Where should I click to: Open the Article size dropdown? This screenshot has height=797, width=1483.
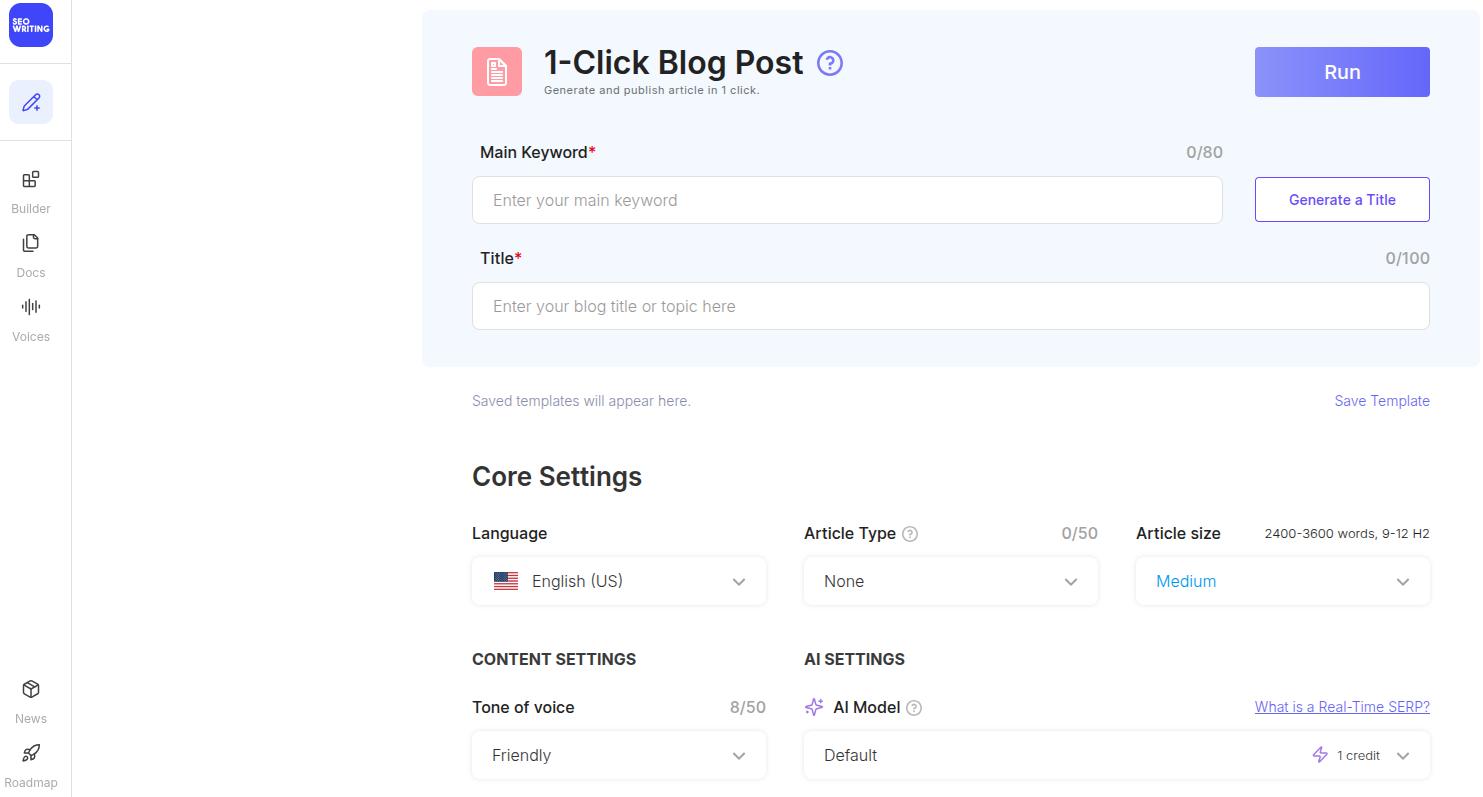[1282, 580]
